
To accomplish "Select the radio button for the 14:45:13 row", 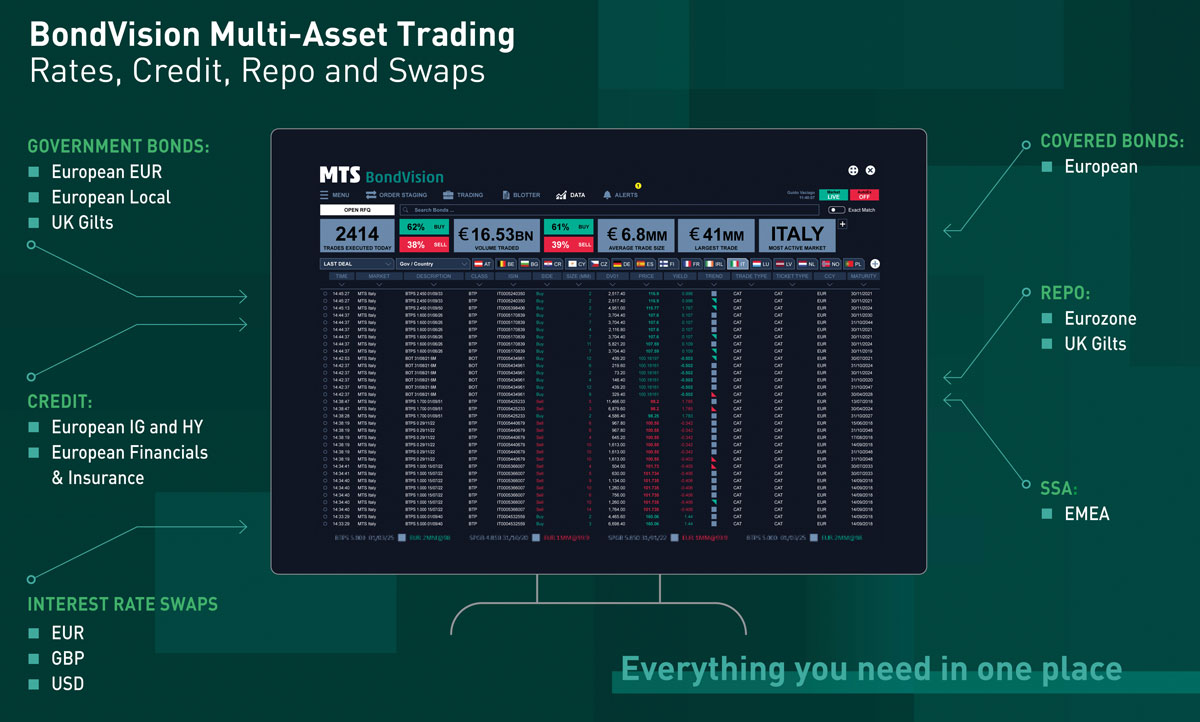I will point(325,307).
